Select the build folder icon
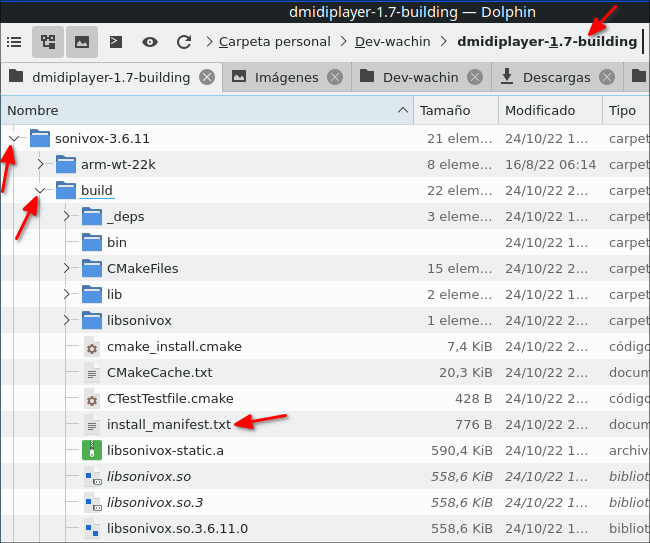The width and height of the screenshot is (650, 543). 66,190
